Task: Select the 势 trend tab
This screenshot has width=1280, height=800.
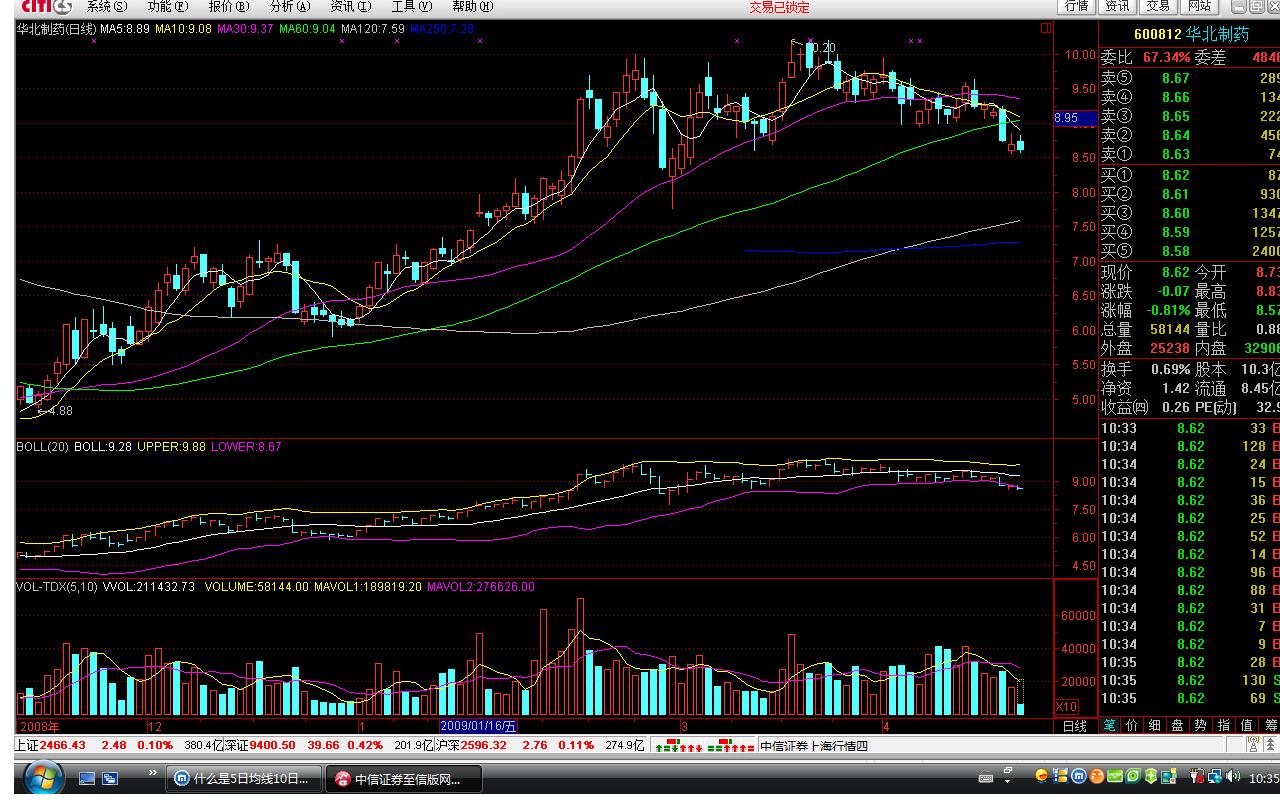Action: (x=1201, y=726)
